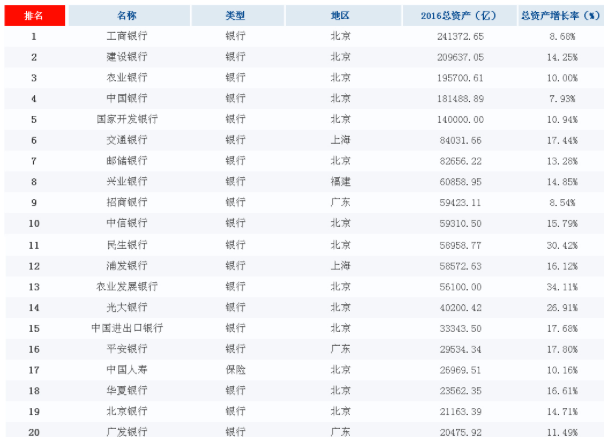The image size is (616, 447).
Task: Click the asset value 59310.50
Action: tap(460, 224)
